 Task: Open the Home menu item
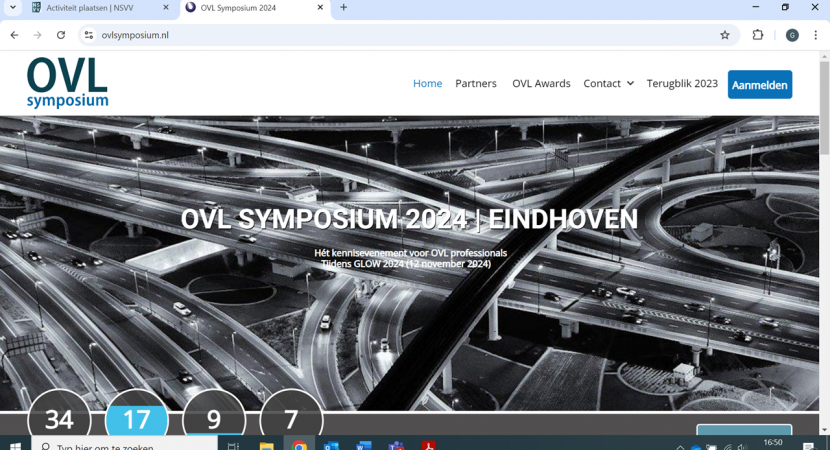tap(427, 84)
